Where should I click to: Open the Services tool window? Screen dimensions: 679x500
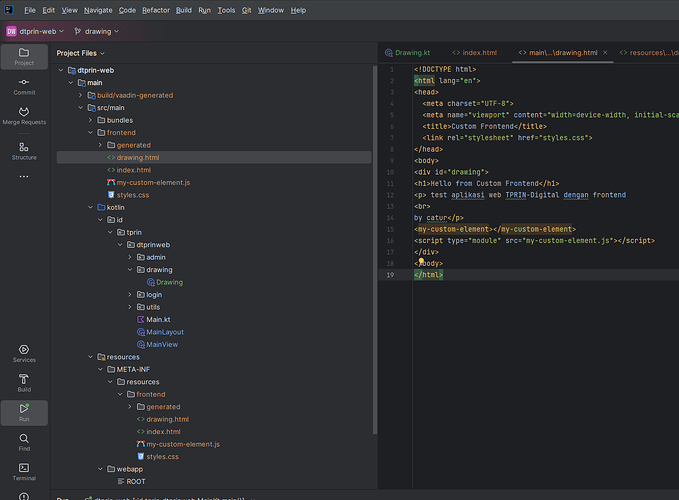(23, 352)
